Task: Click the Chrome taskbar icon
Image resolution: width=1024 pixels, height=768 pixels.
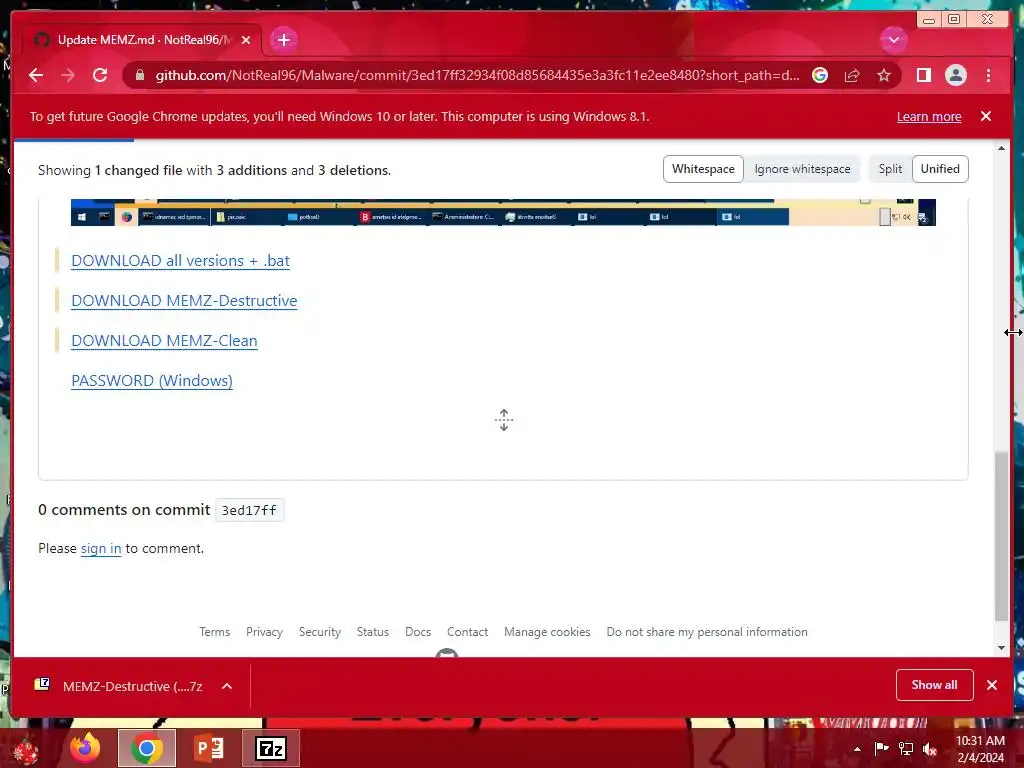Action: pyautogui.click(x=147, y=748)
